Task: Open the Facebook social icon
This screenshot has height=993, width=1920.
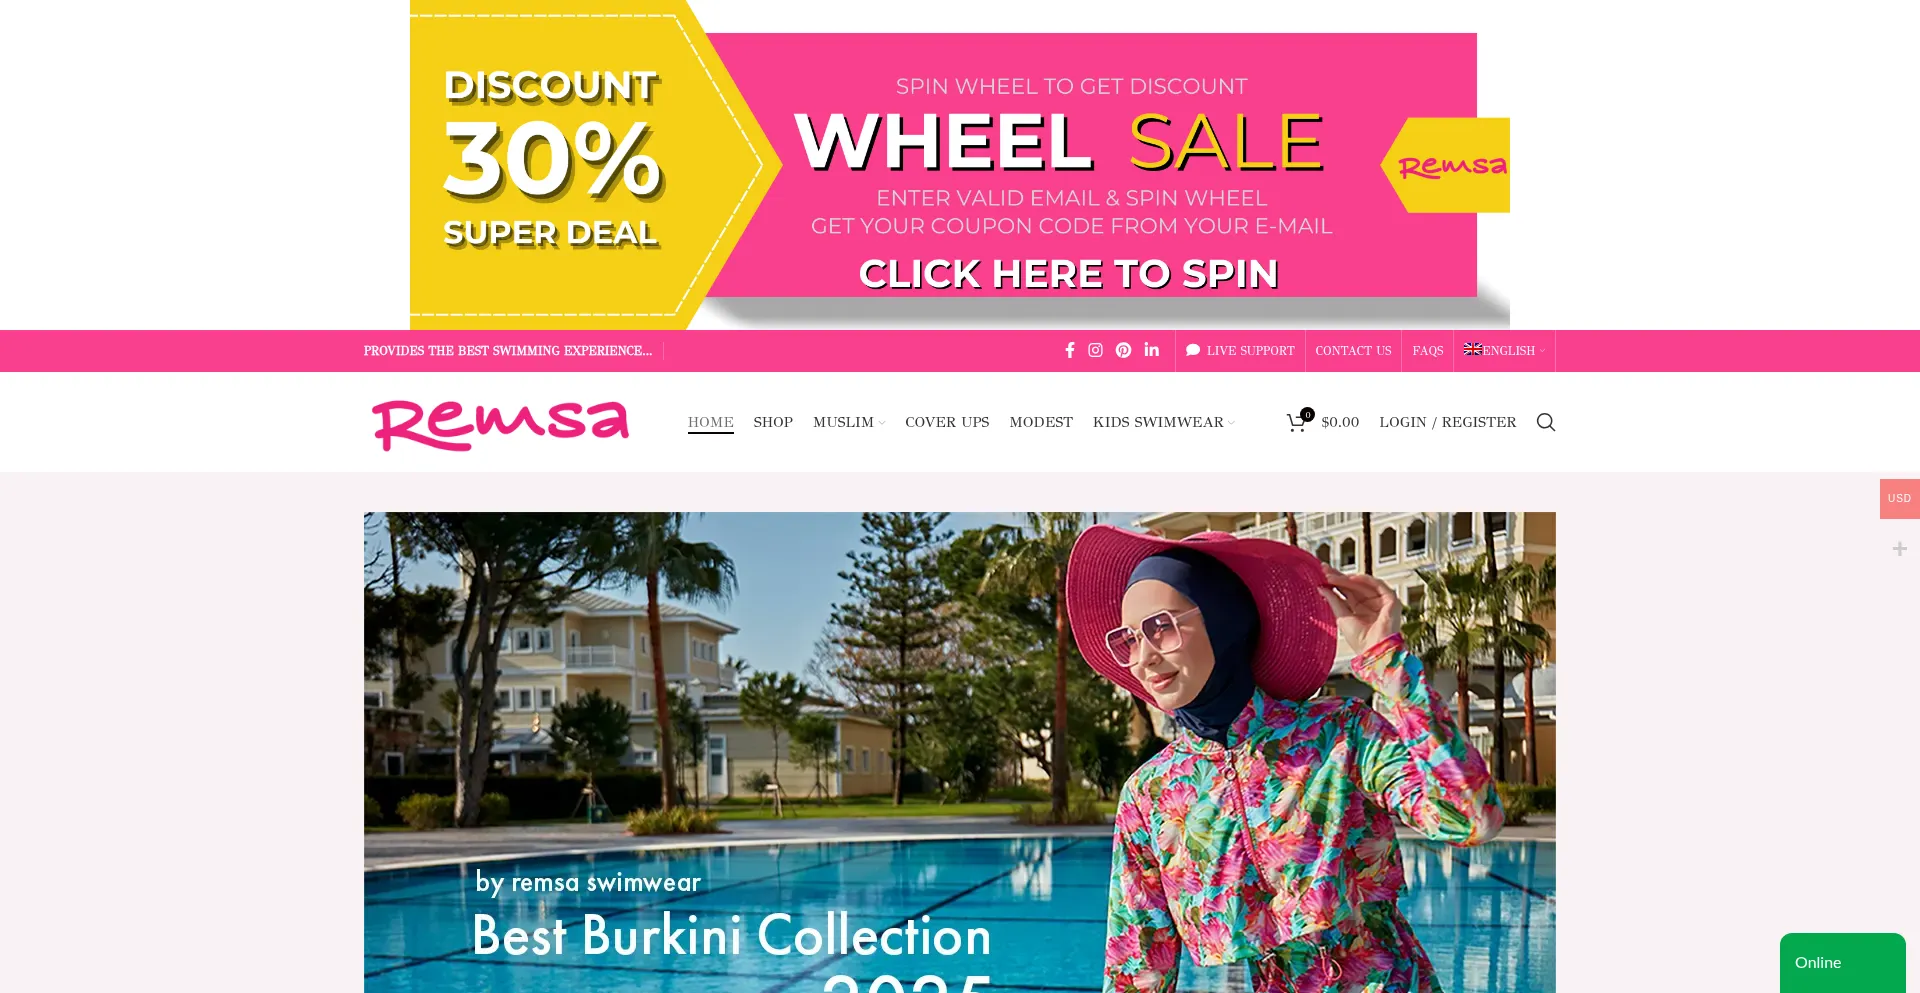Action: tap(1069, 350)
